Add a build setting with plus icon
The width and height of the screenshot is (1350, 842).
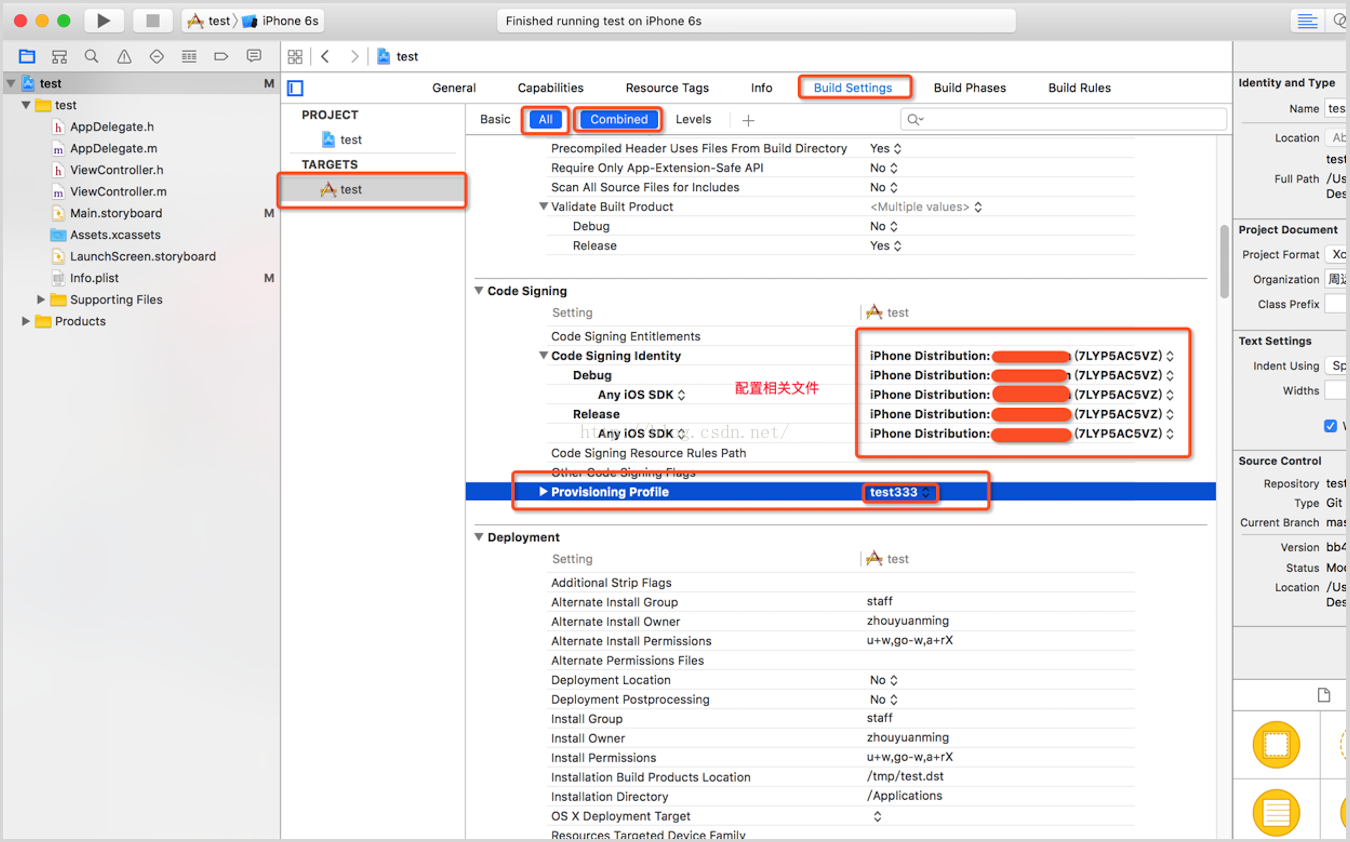point(748,120)
